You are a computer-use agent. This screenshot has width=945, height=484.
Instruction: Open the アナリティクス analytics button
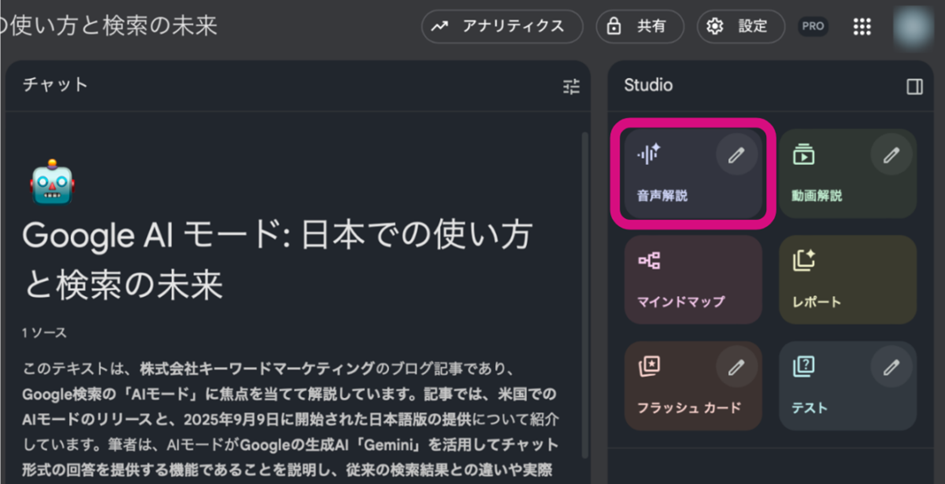click(501, 27)
